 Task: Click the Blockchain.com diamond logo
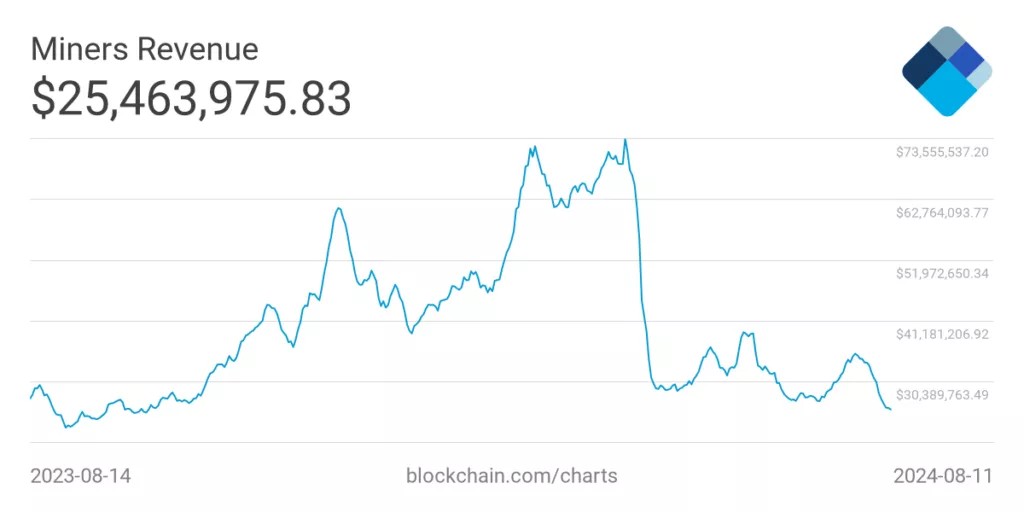coord(946,71)
